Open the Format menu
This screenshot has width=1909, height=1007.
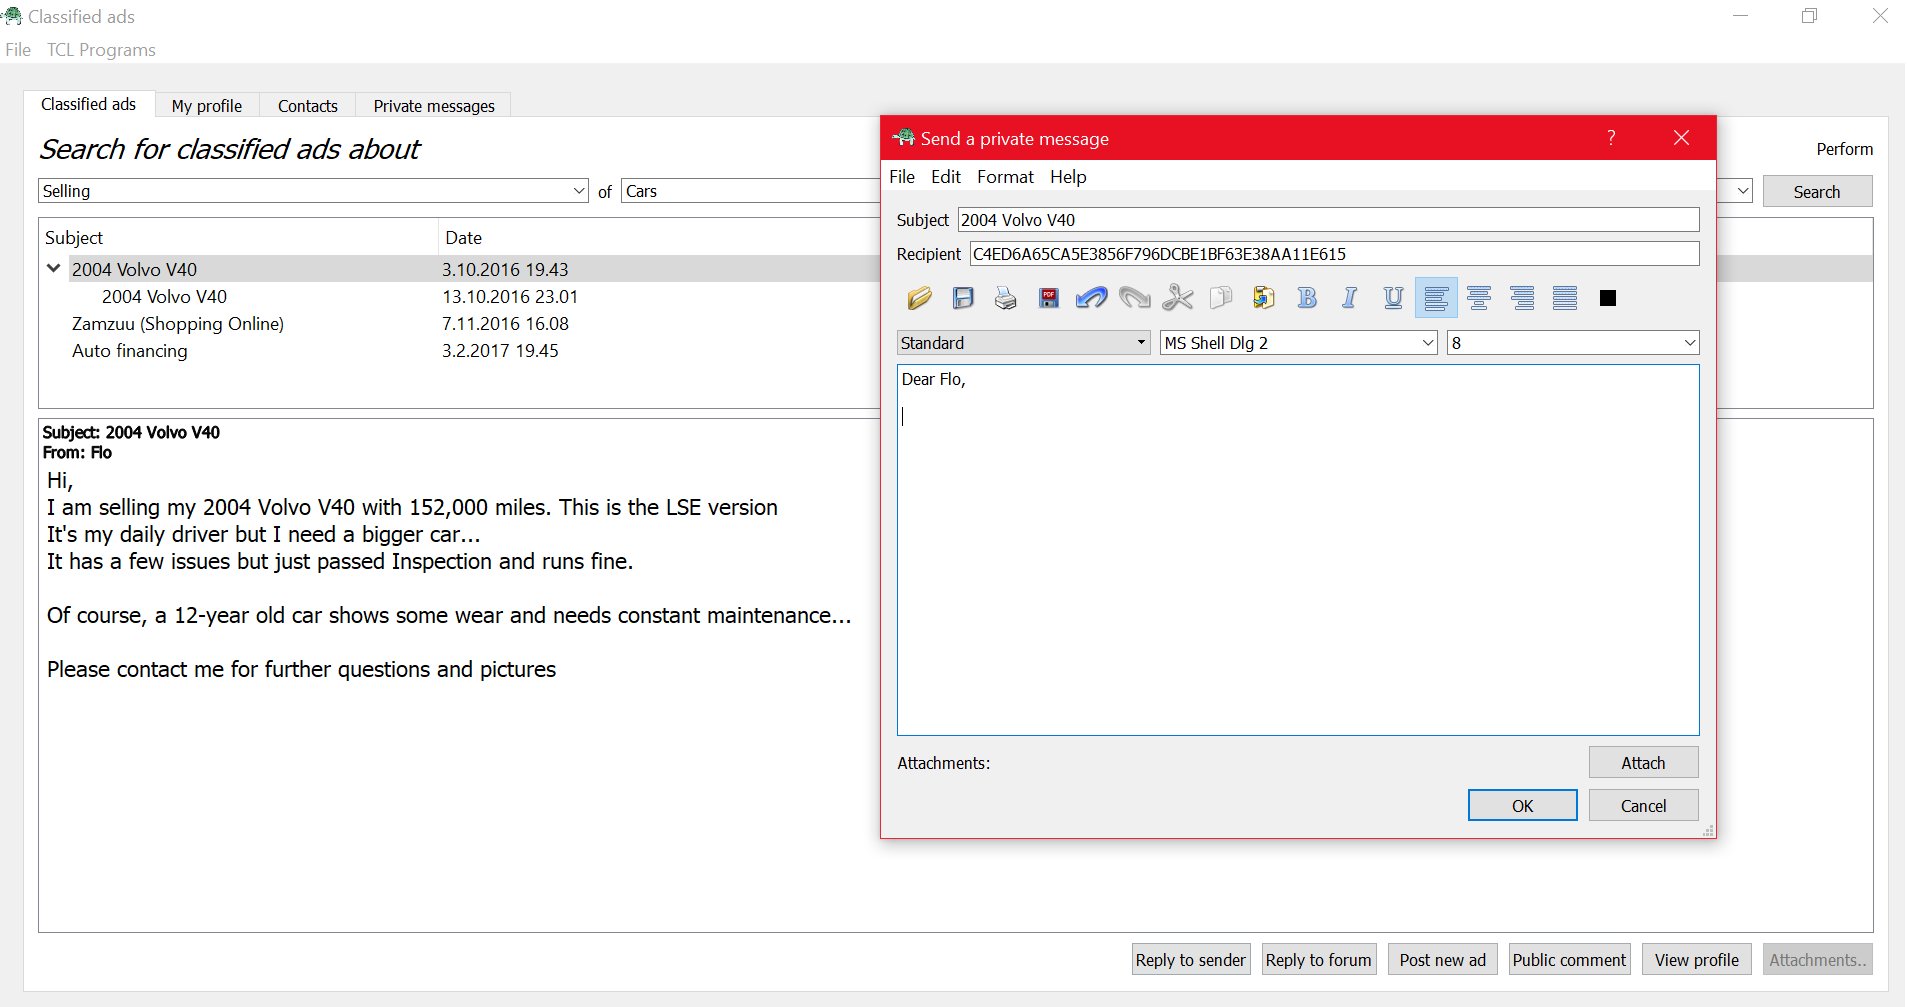tap(1005, 176)
